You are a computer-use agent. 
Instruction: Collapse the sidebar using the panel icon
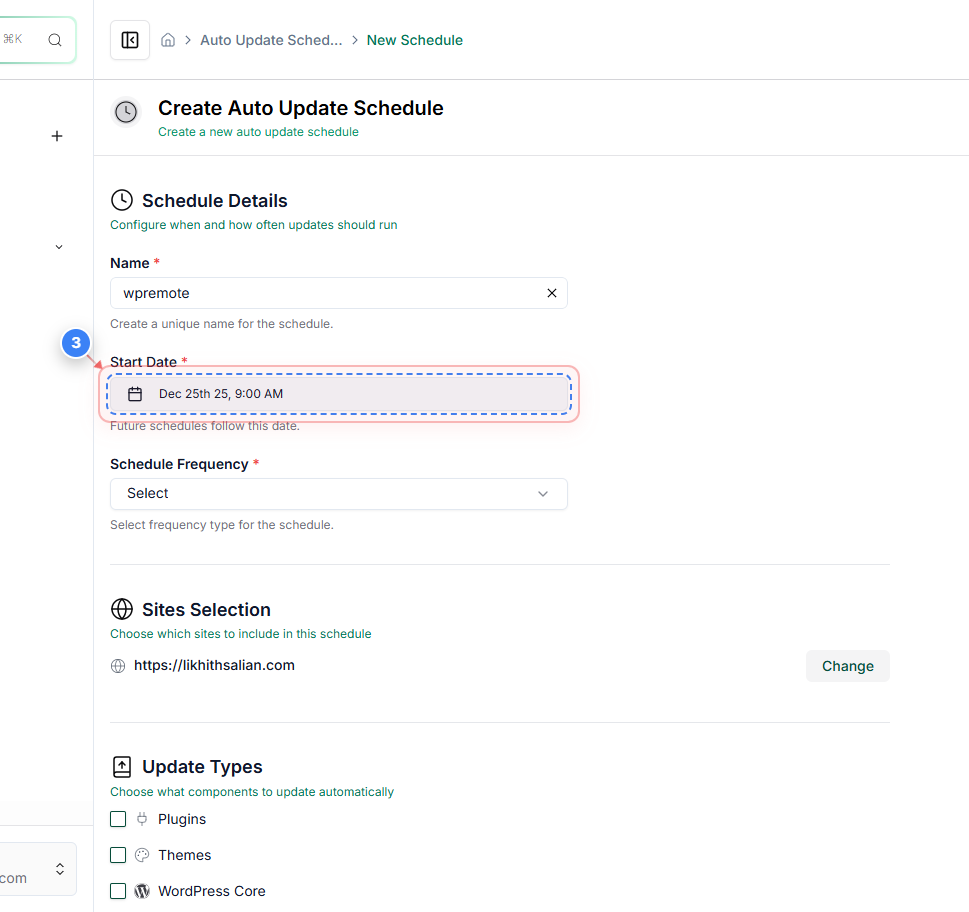tap(129, 39)
